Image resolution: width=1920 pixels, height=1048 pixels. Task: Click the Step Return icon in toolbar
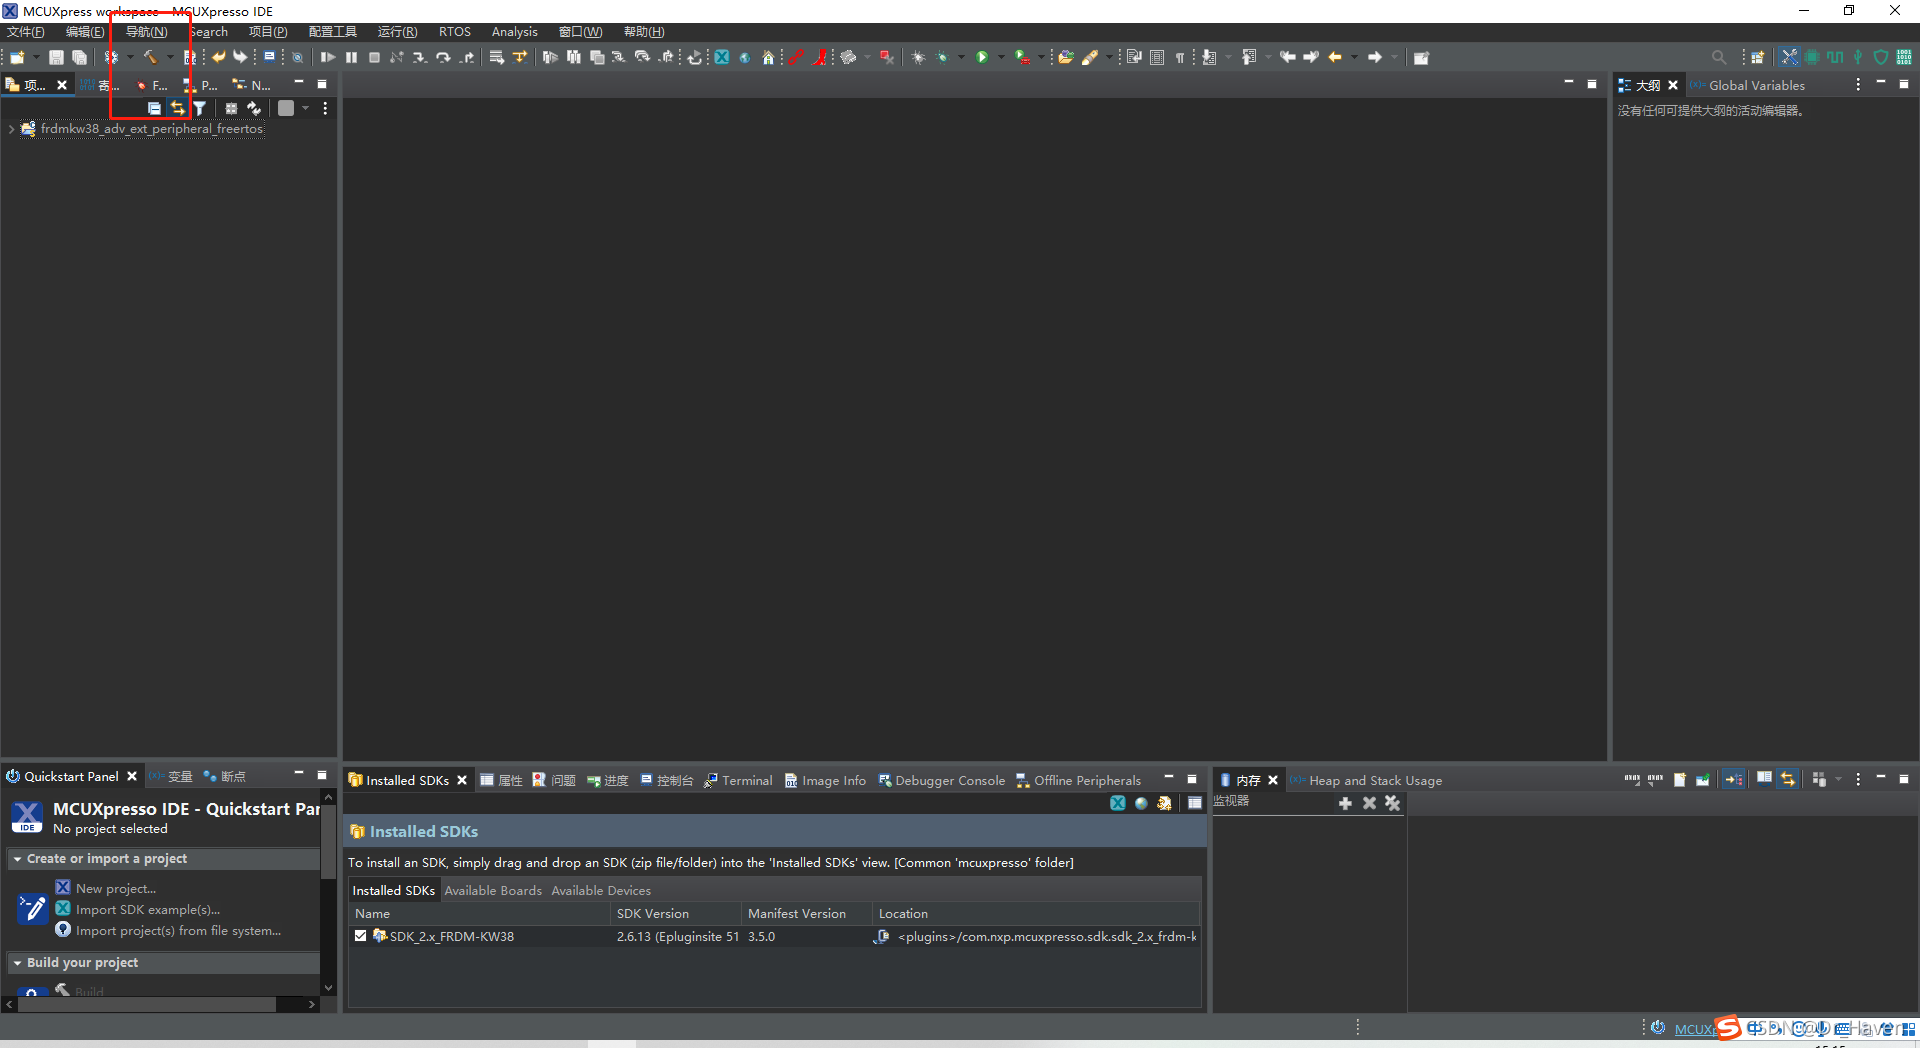click(x=467, y=57)
